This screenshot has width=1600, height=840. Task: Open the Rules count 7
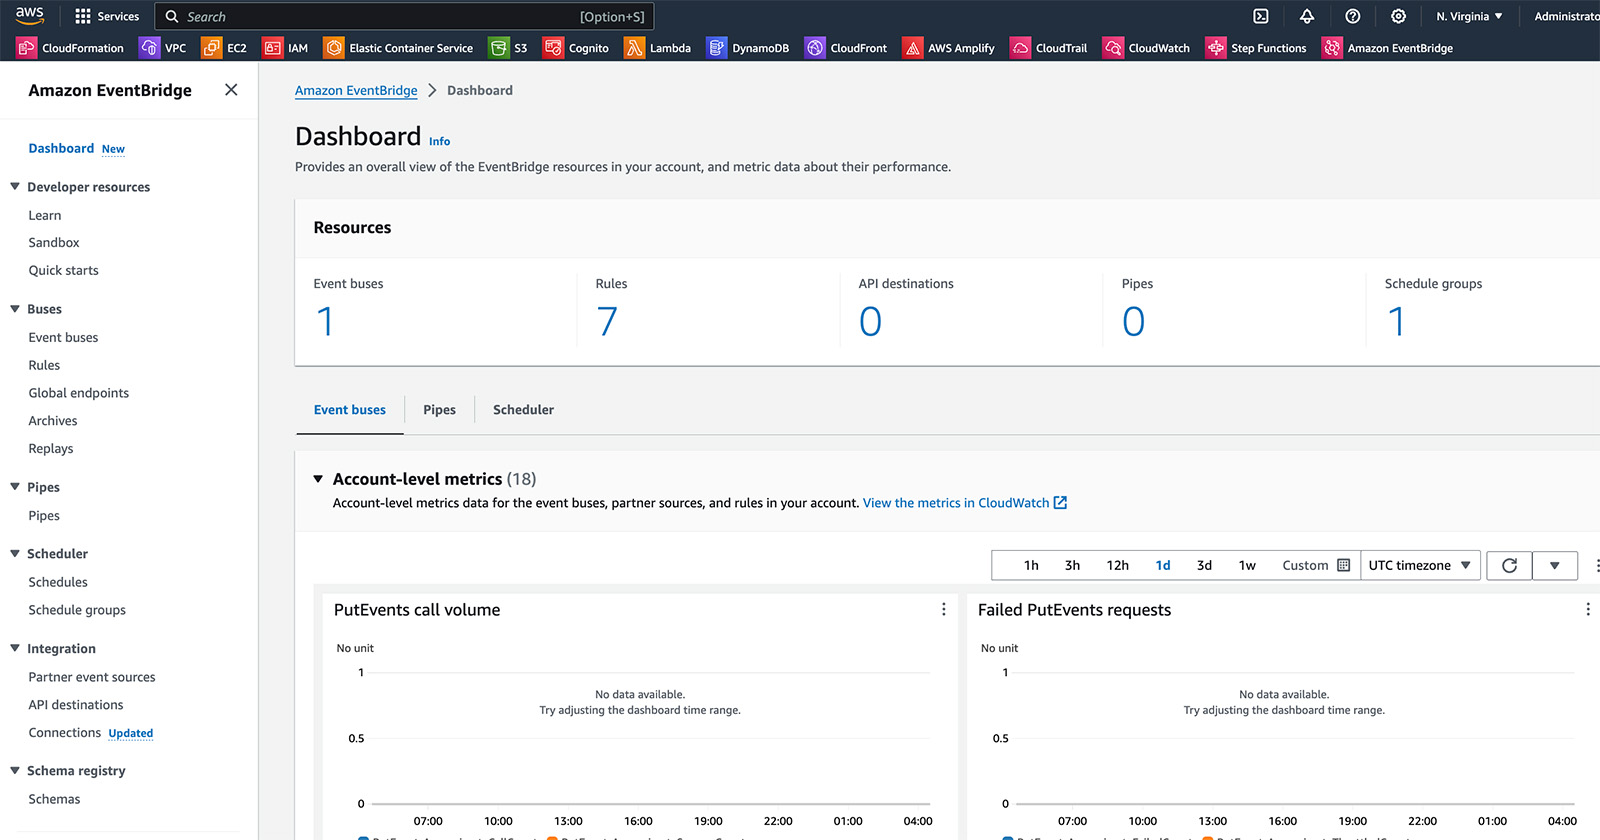coord(607,321)
